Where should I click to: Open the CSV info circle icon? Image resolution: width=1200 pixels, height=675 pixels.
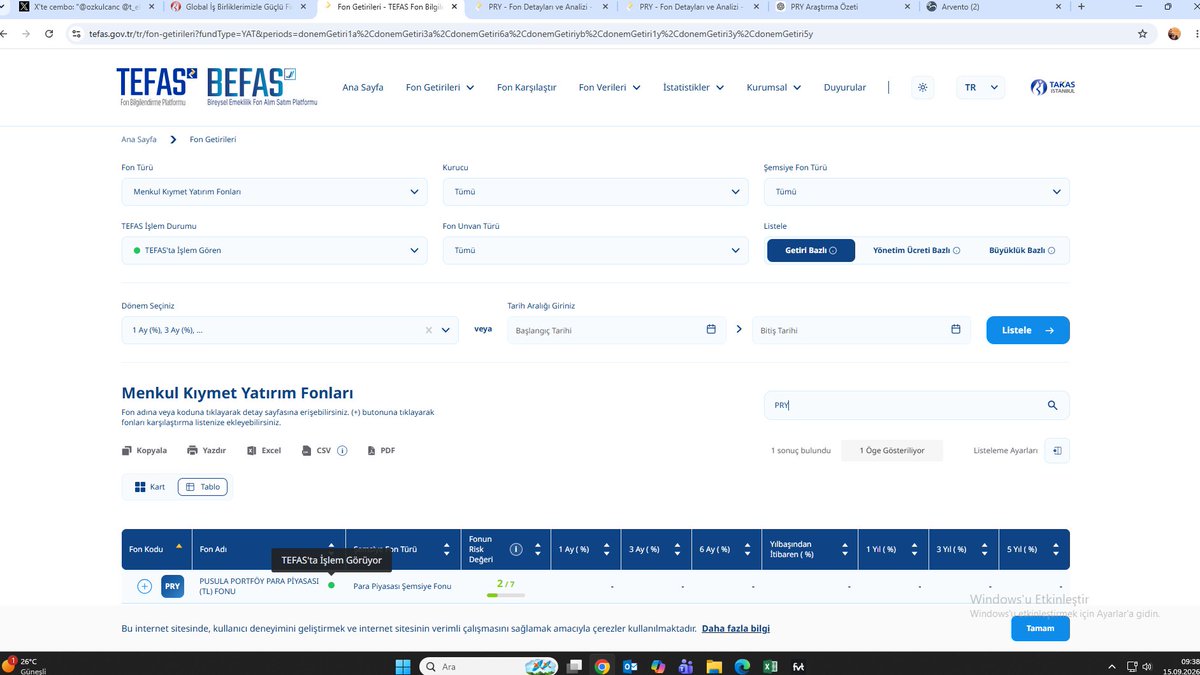[x=342, y=451]
